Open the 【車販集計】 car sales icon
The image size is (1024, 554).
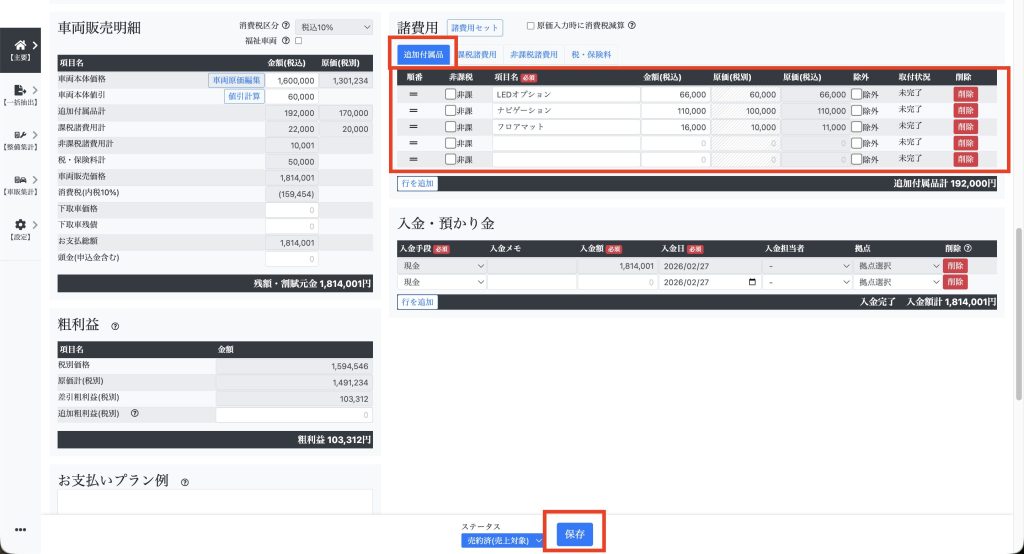pyautogui.click(x=20, y=180)
